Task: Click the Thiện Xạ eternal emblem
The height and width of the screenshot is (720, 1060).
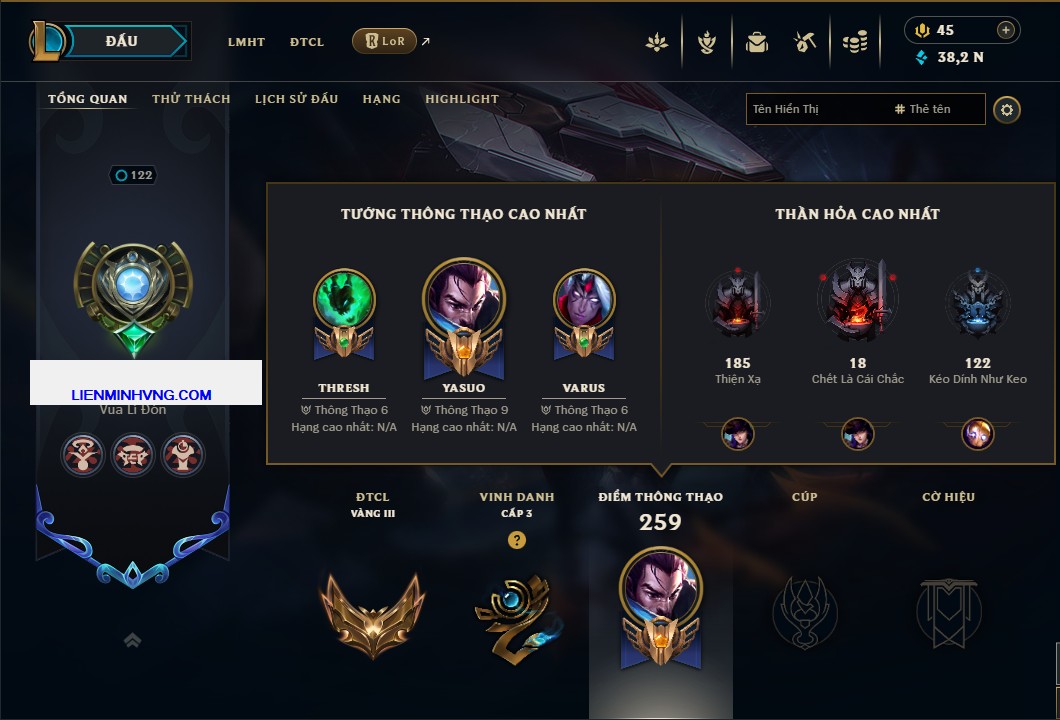Action: (738, 303)
